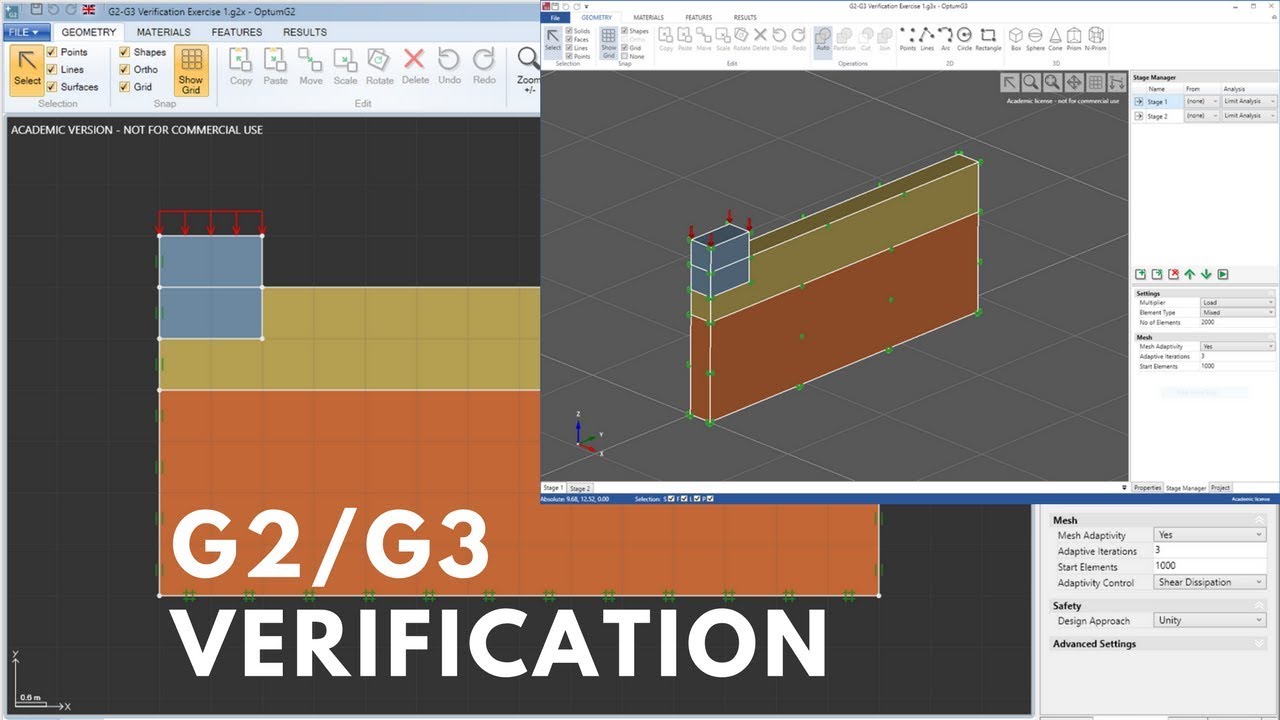
Task: Click the delete stage icon with red X
Action: [x=1173, y=274]
